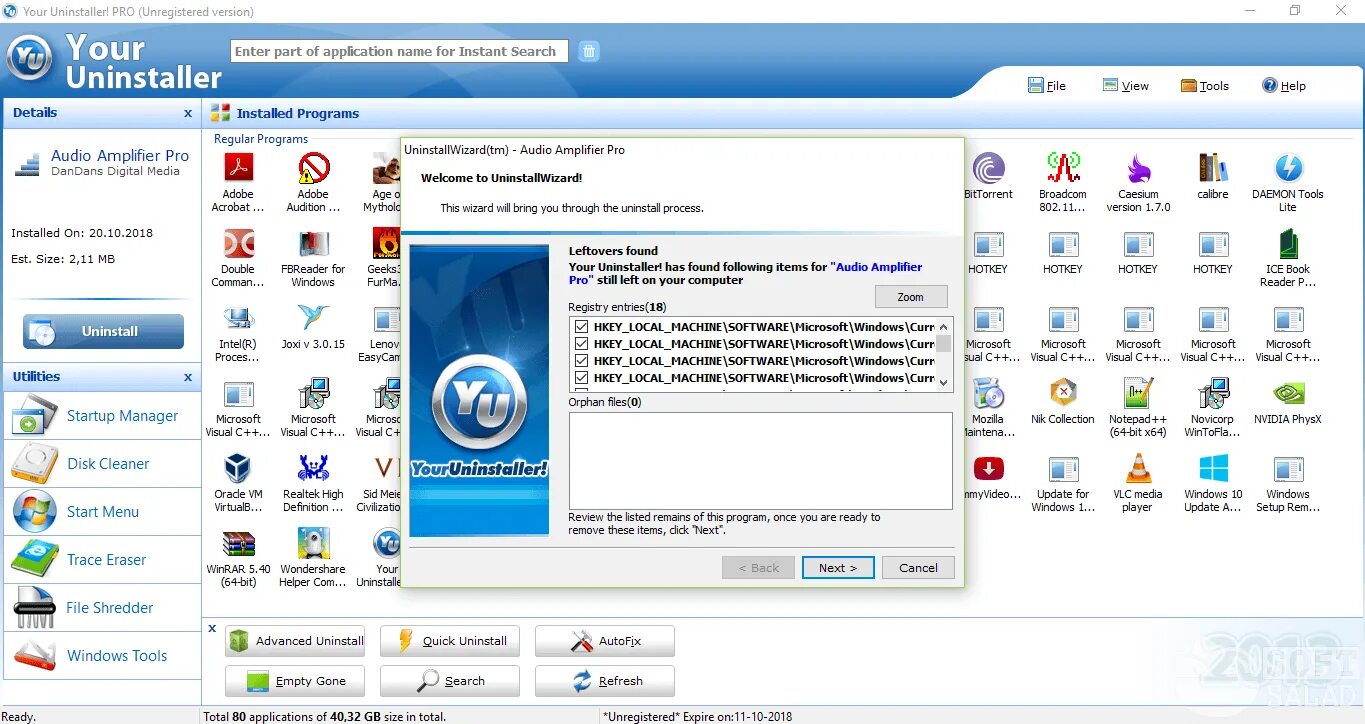Viewport: 1365px width, 724px height.
Task: Close the Utilities panel
Action: pyautogui.click(x=188, y=378)
